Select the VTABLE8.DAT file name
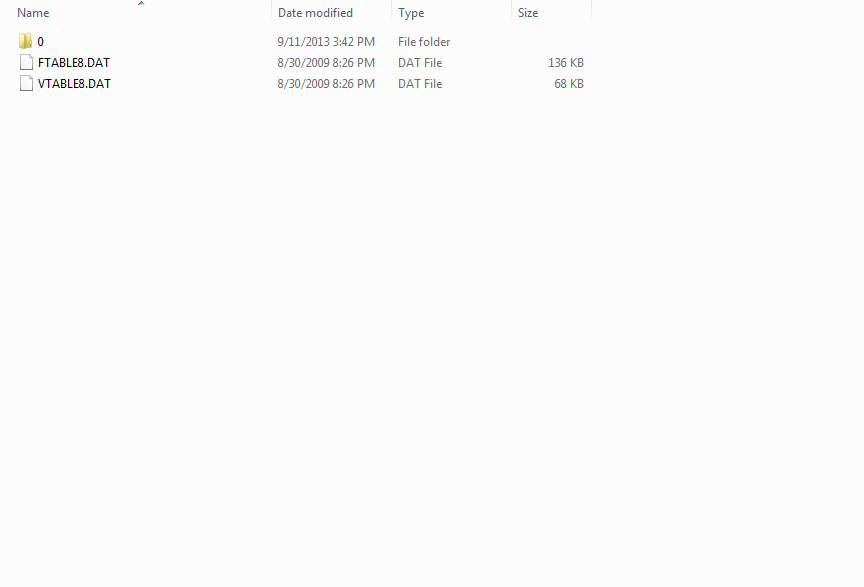864x587 pixels. click(x=74, y=84)
